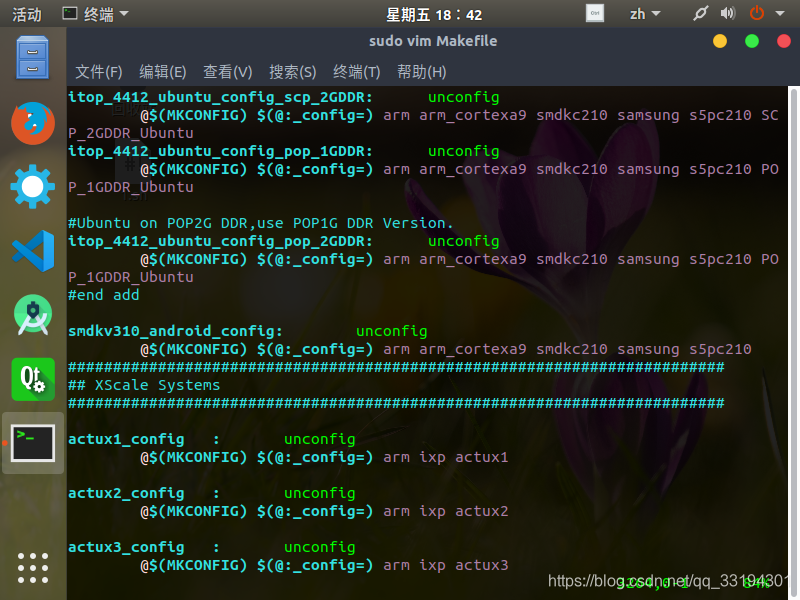Click unconfig after actux1_config
The height and width of the screenshot is (600, 800).
coord(319,439)
